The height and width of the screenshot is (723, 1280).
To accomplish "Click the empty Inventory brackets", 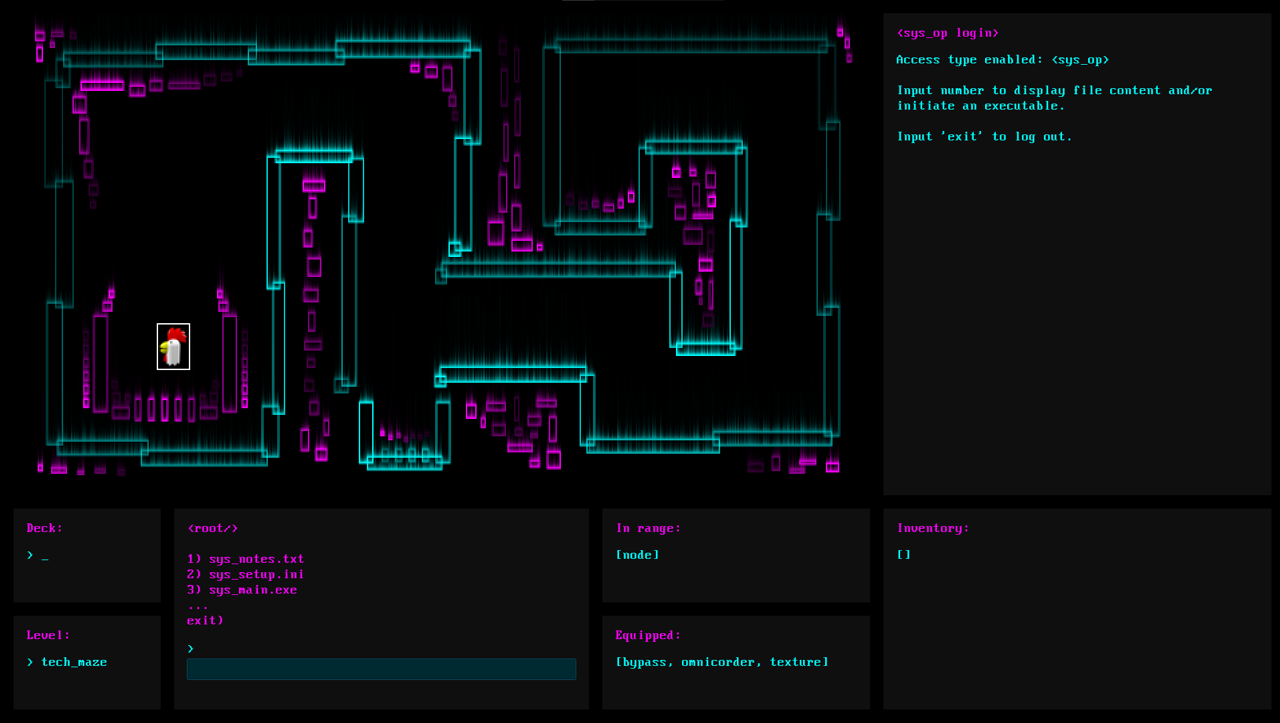I will tap(904, 555).
